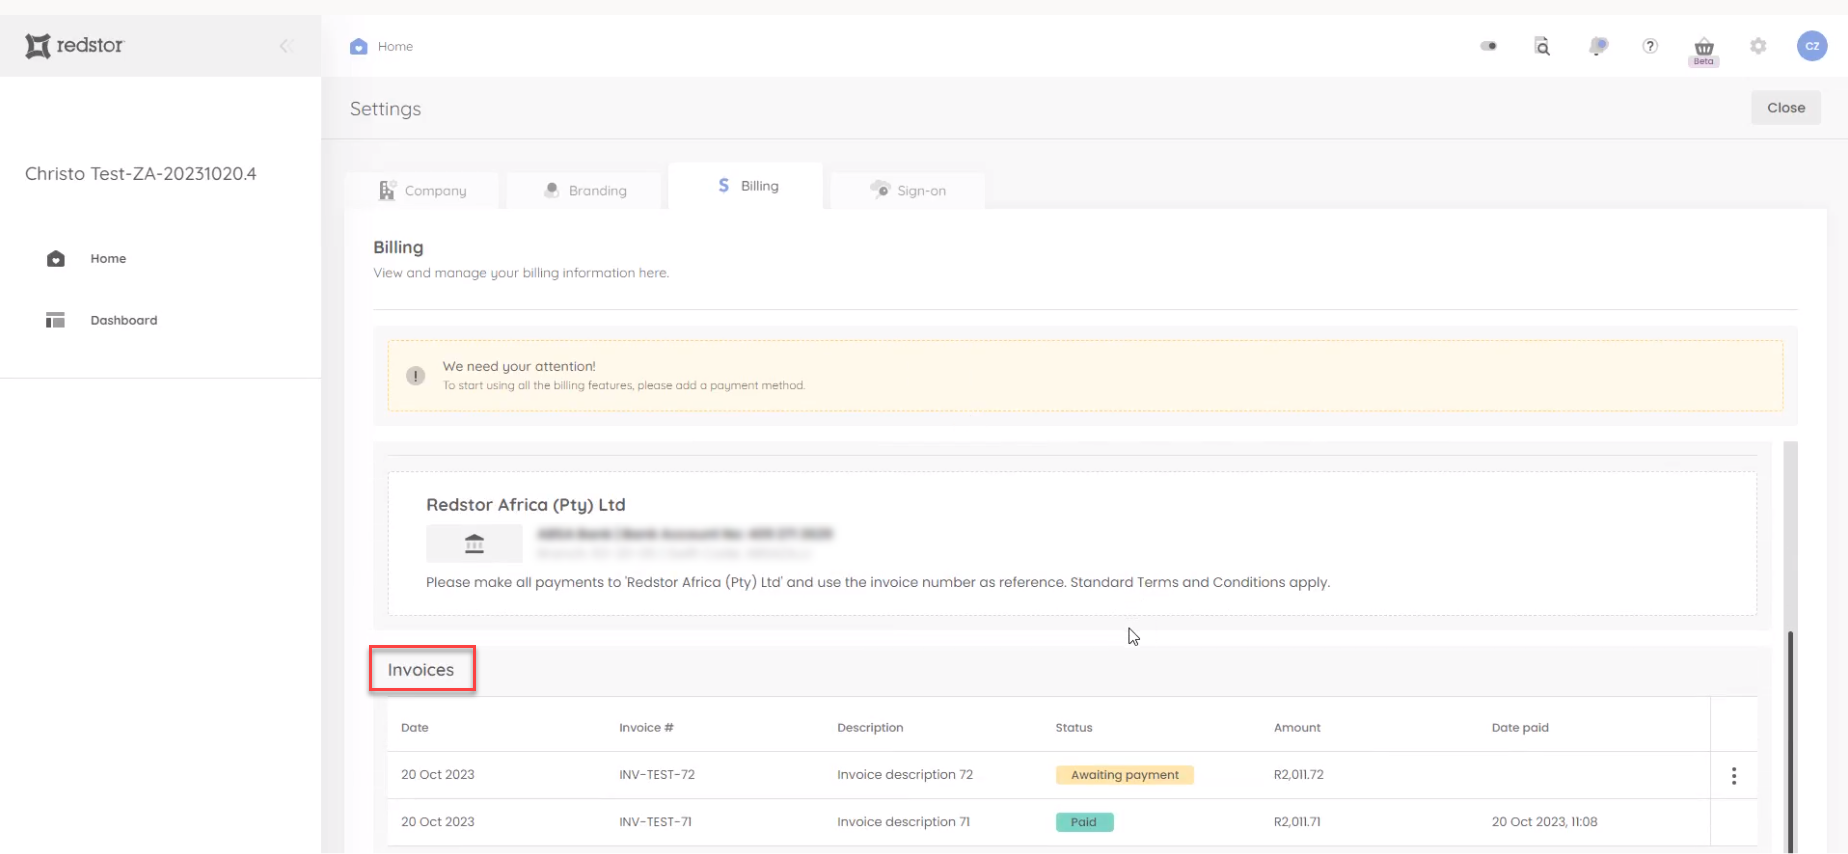The image size is (1848, 854).
Task: Click the Dashboard sidebar icon
Action: tap(55, 320)
